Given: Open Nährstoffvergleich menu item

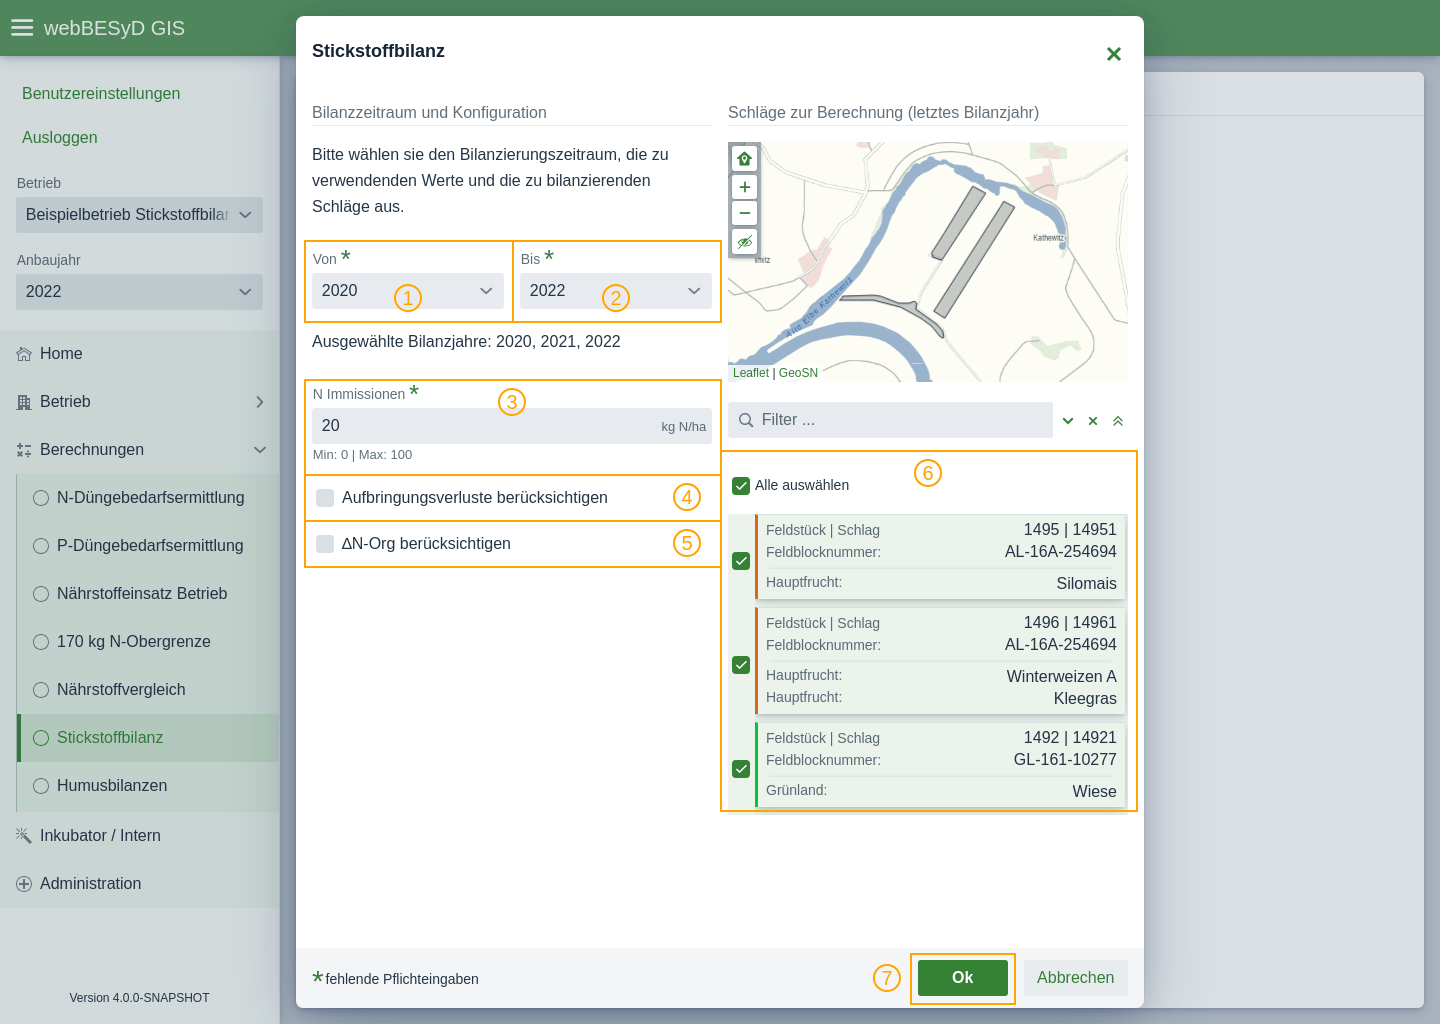Looking at the screenshot, I should click(148, 690).
